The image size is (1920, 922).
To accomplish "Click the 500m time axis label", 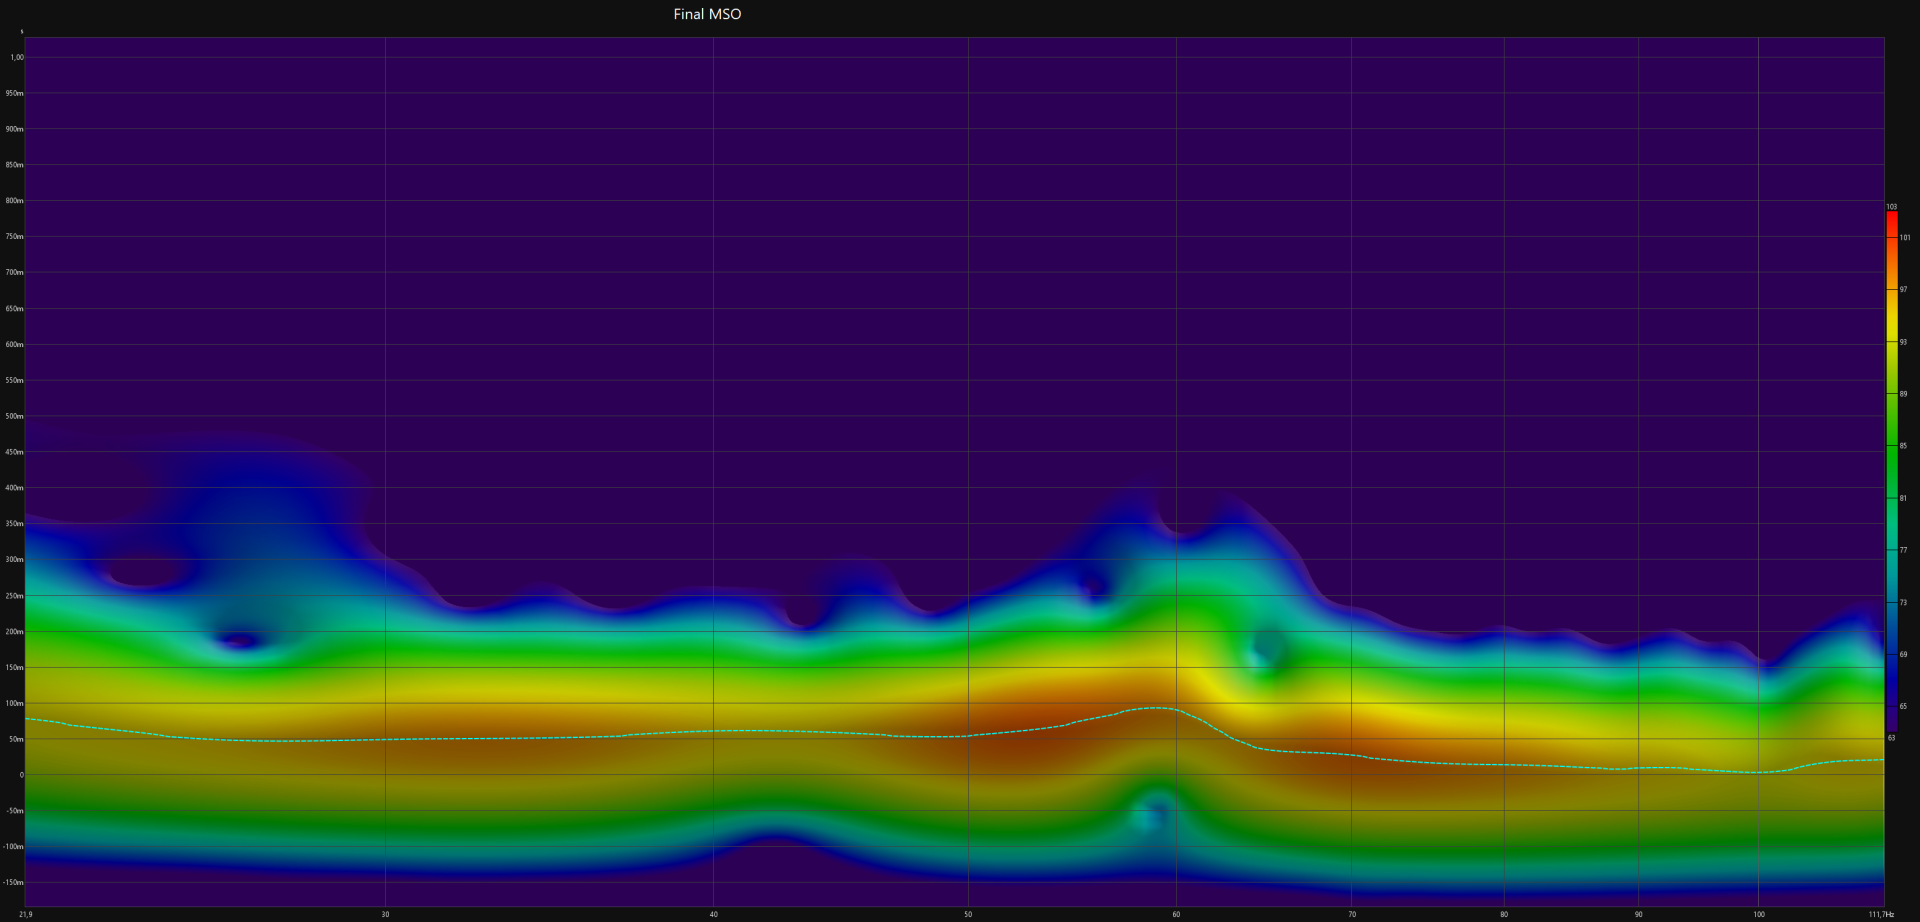I will point(14,416).
